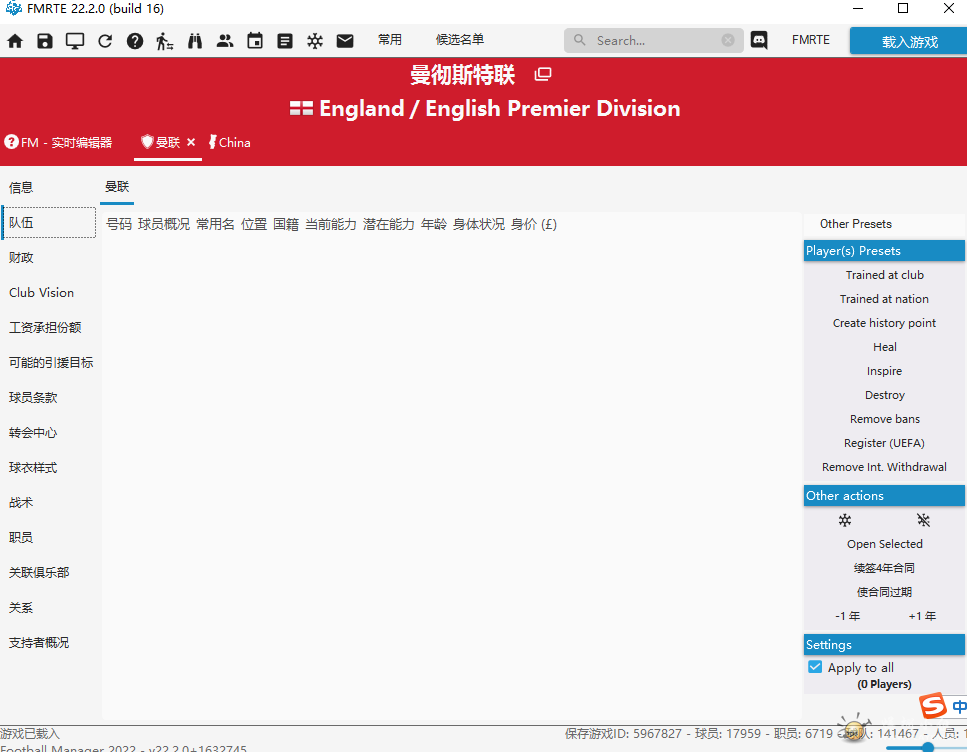Switch to the China tab
Screen dimensions: 967x752
point(229,143)
